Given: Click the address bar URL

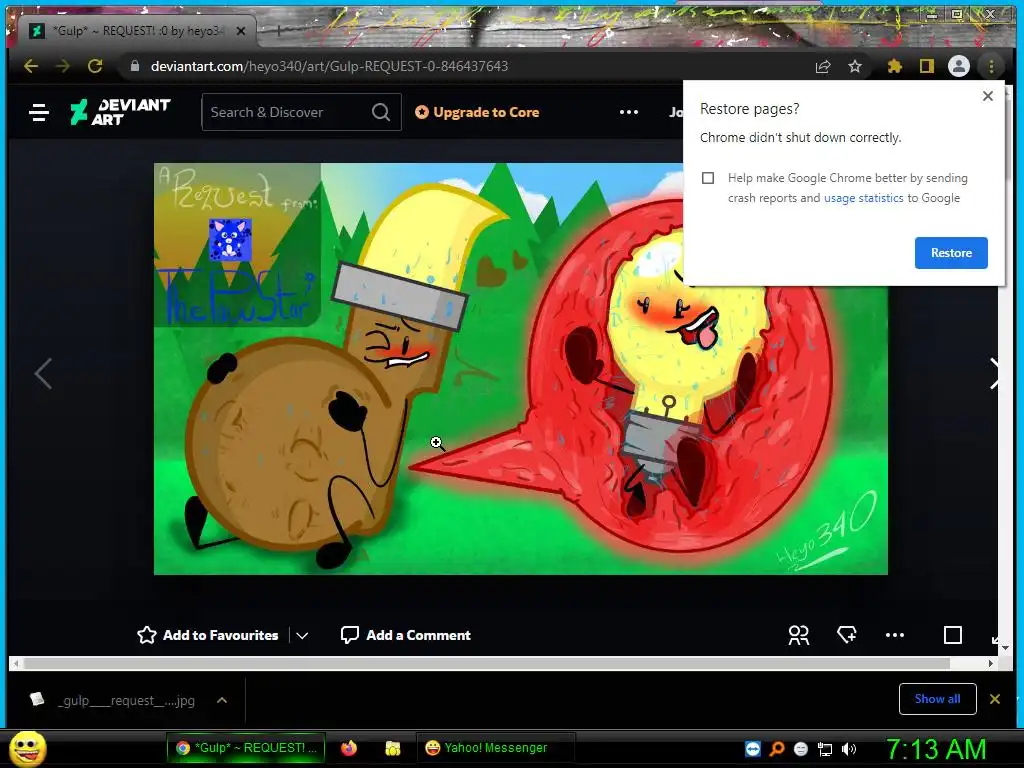Looking at the screenshot, I should coord(329,66).
